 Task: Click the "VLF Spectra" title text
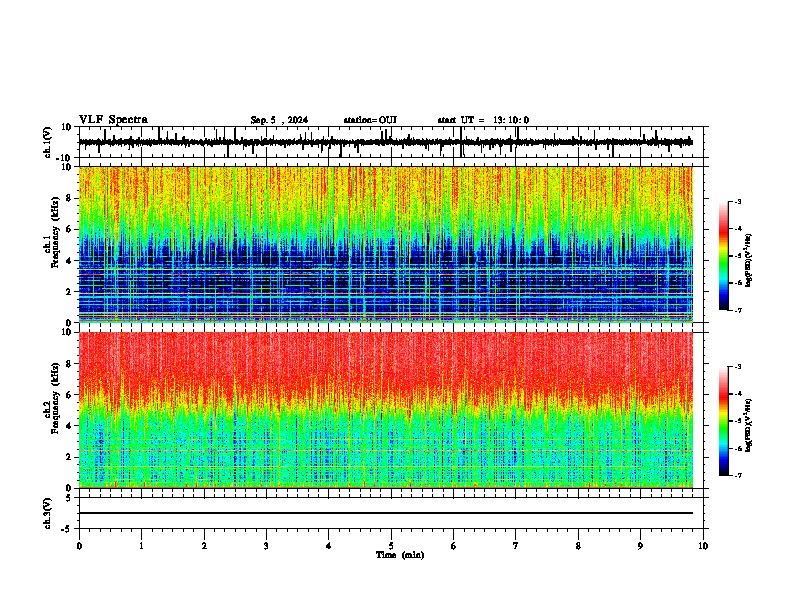point(113,120)
